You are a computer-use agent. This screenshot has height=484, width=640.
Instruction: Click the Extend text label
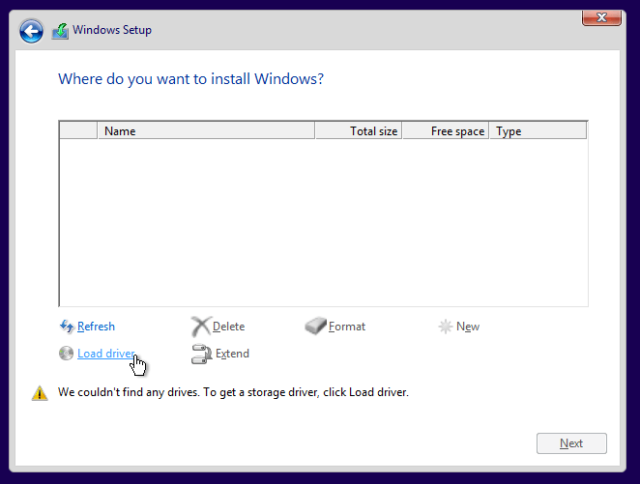(232, 353)
